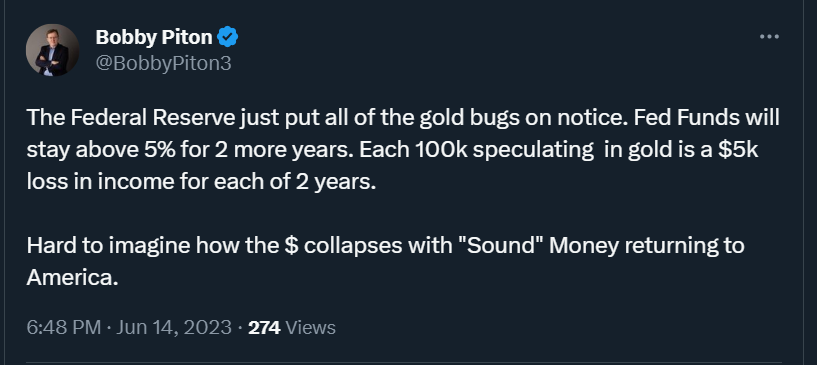This screenshot has width=817, height=365.
Task: Open the three-dot more options menu
Action: point(769,37)
